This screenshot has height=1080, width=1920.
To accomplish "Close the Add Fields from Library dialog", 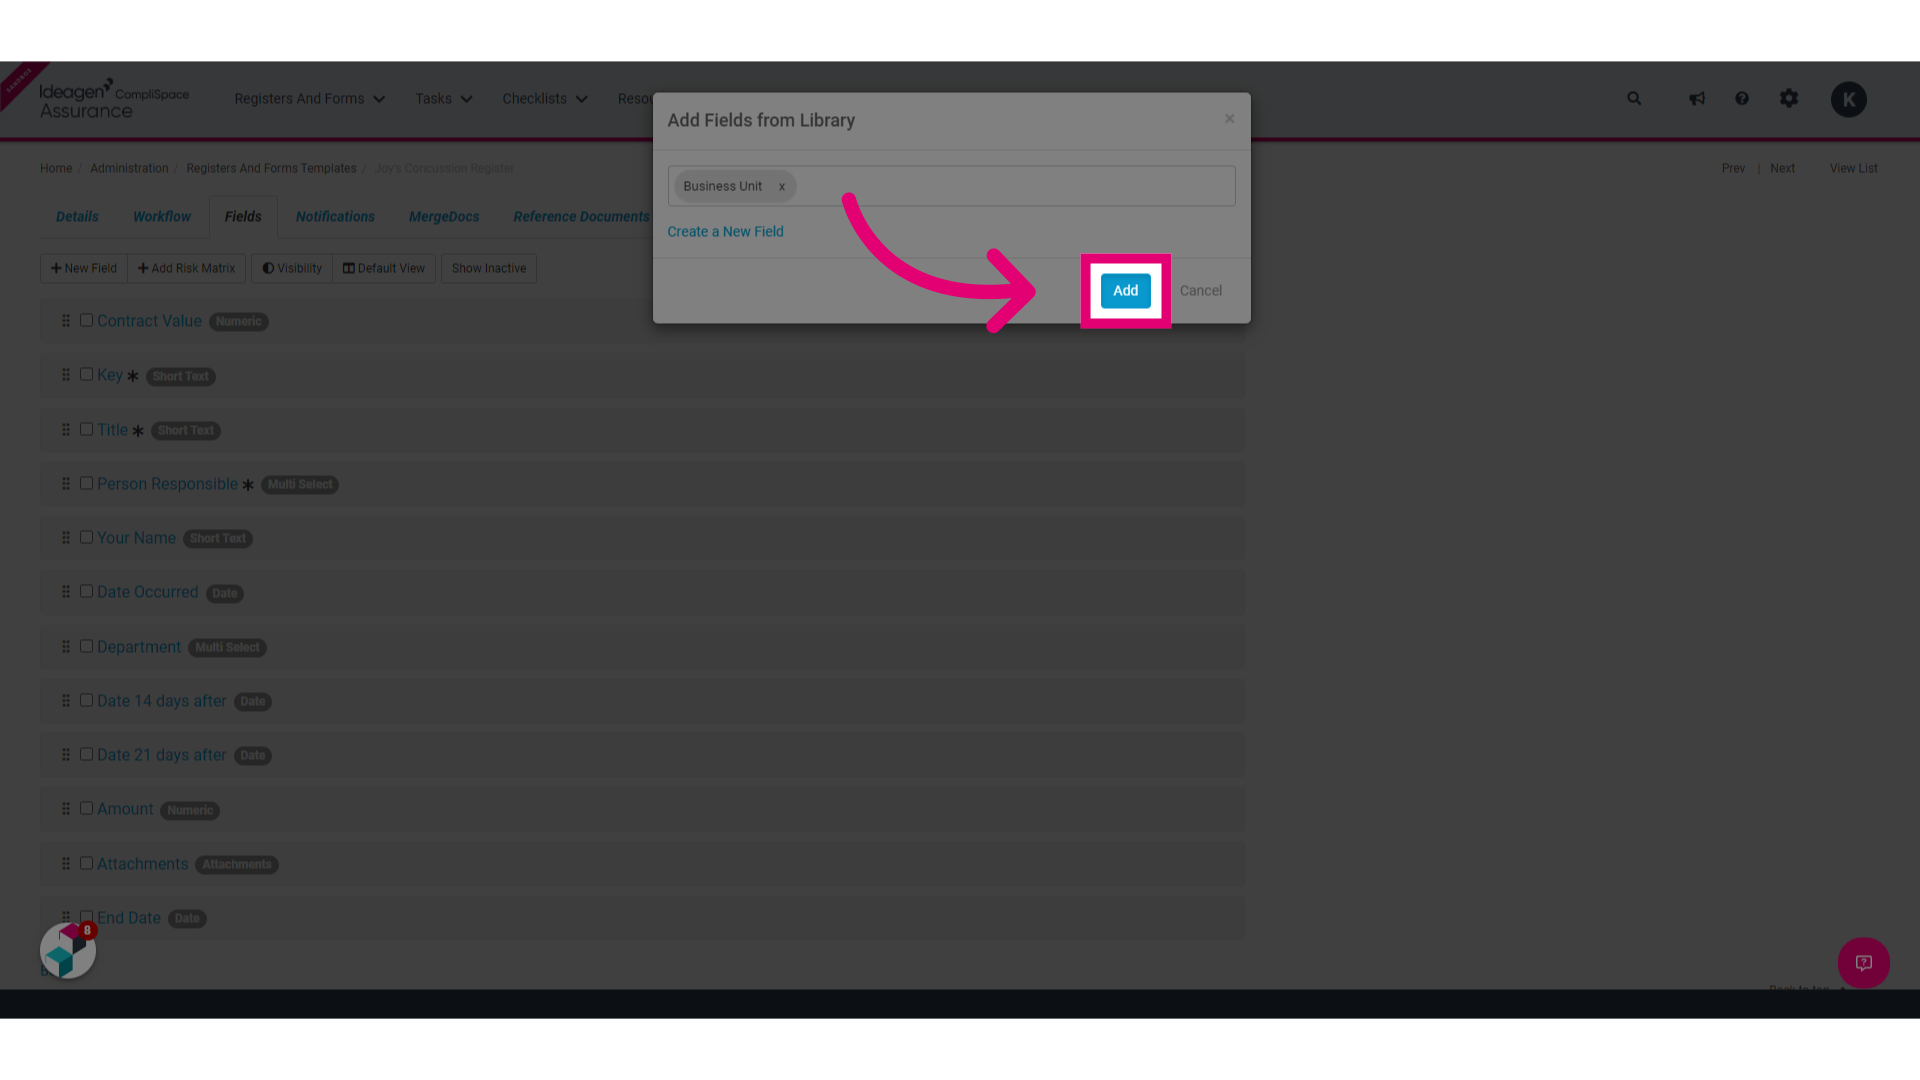I will pos(1229,119).
